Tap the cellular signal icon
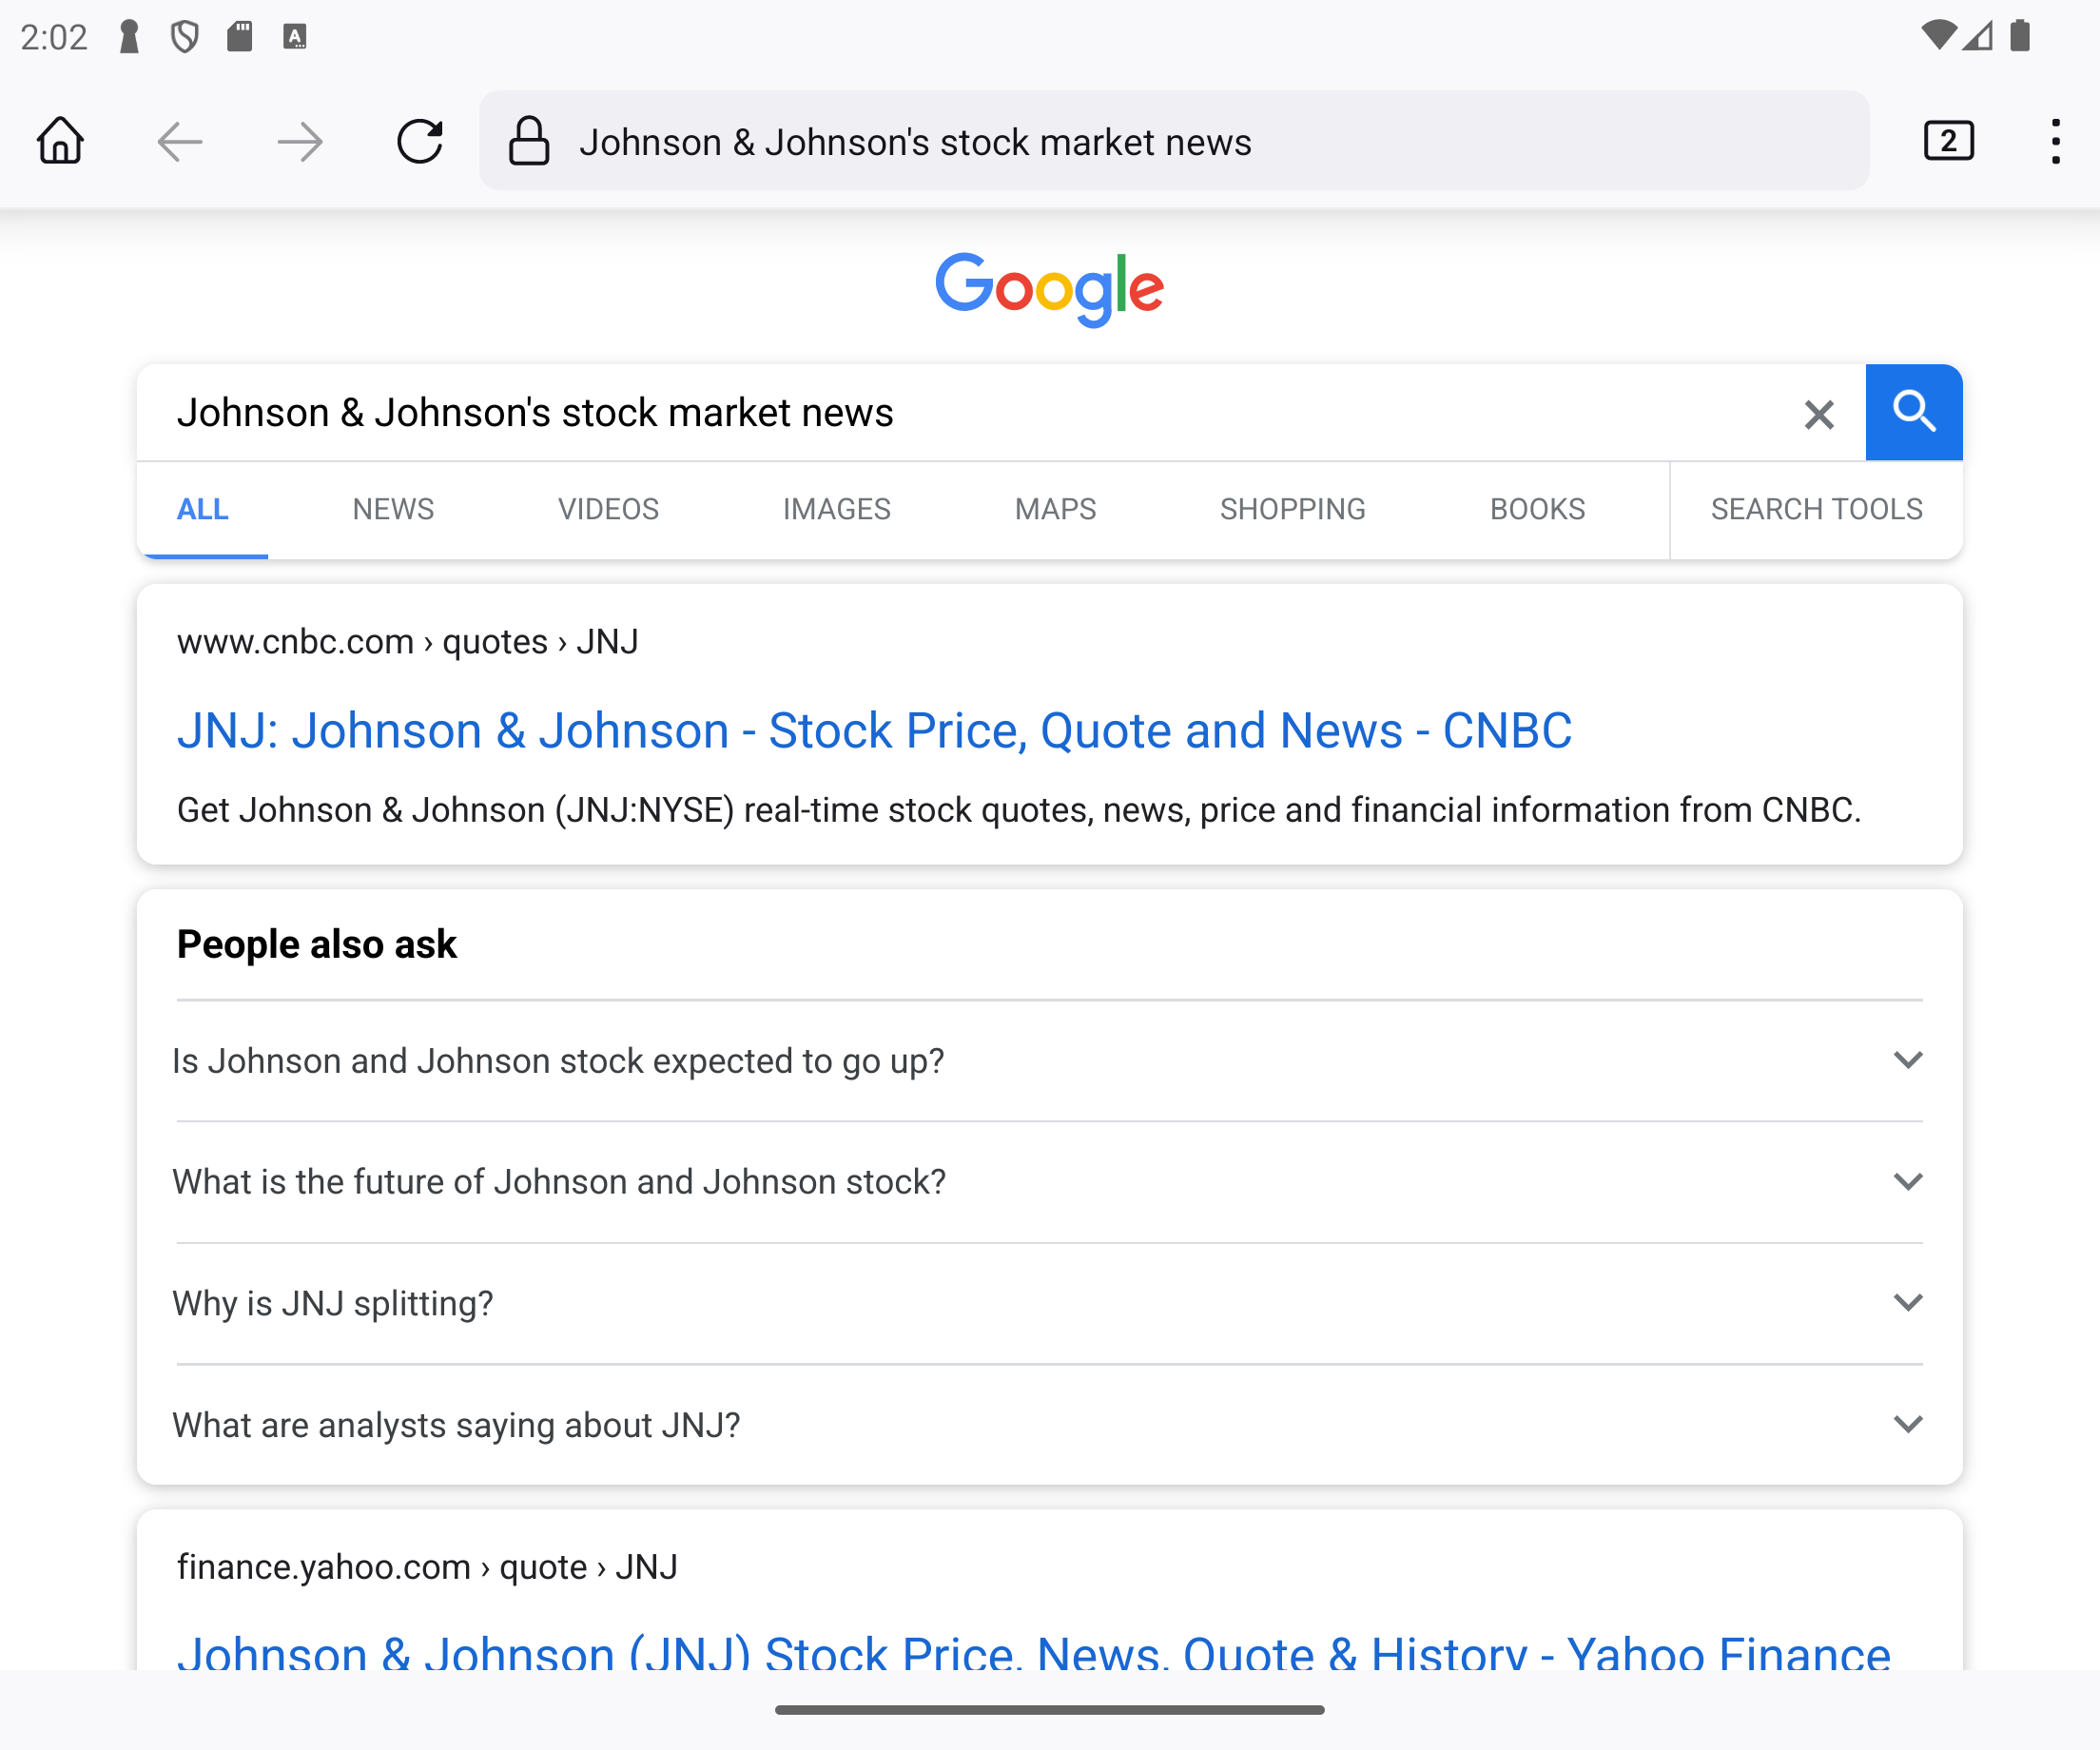This screenshot has width=2100, height=1750. pos(1978,36)
